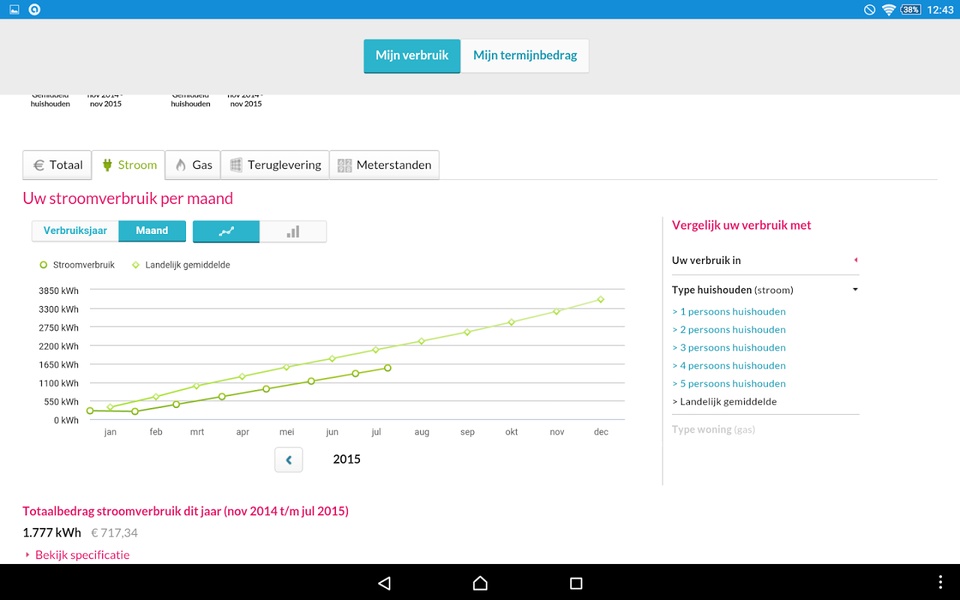Switch to Mijn termijnbedrag tab
The height and width of the screenshot is (600, 960).
click(525, 56)
